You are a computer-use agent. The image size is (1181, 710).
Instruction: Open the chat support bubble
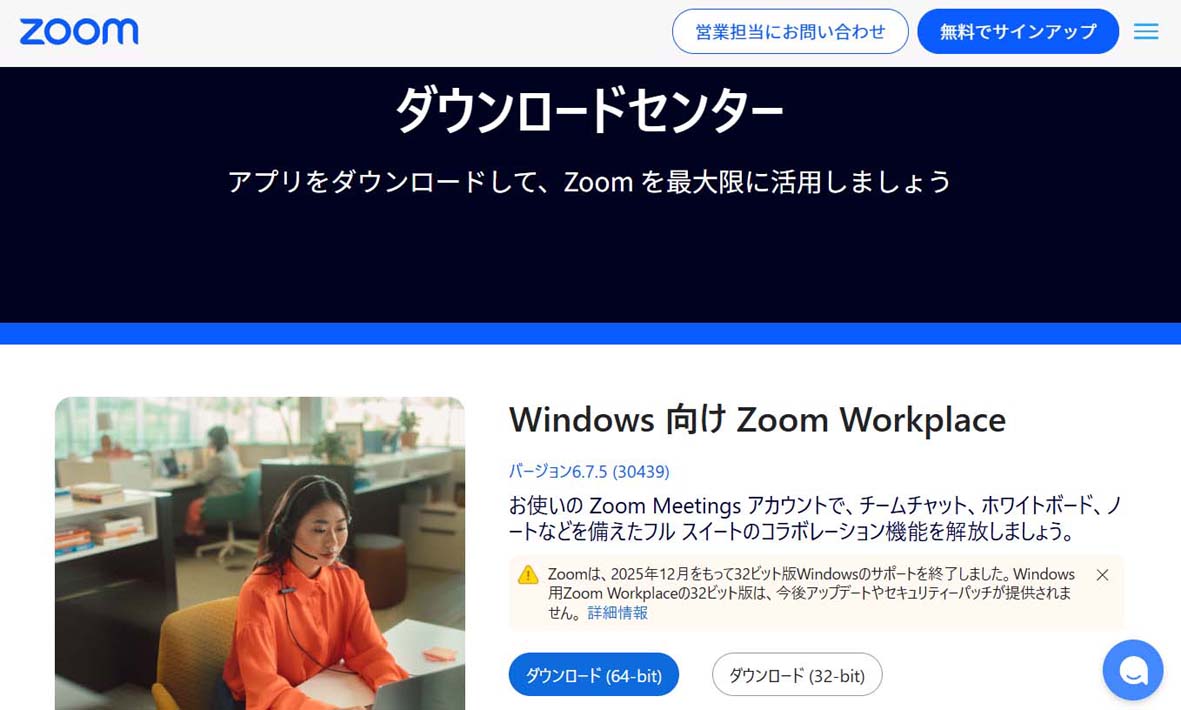(x=1133, y=669)
